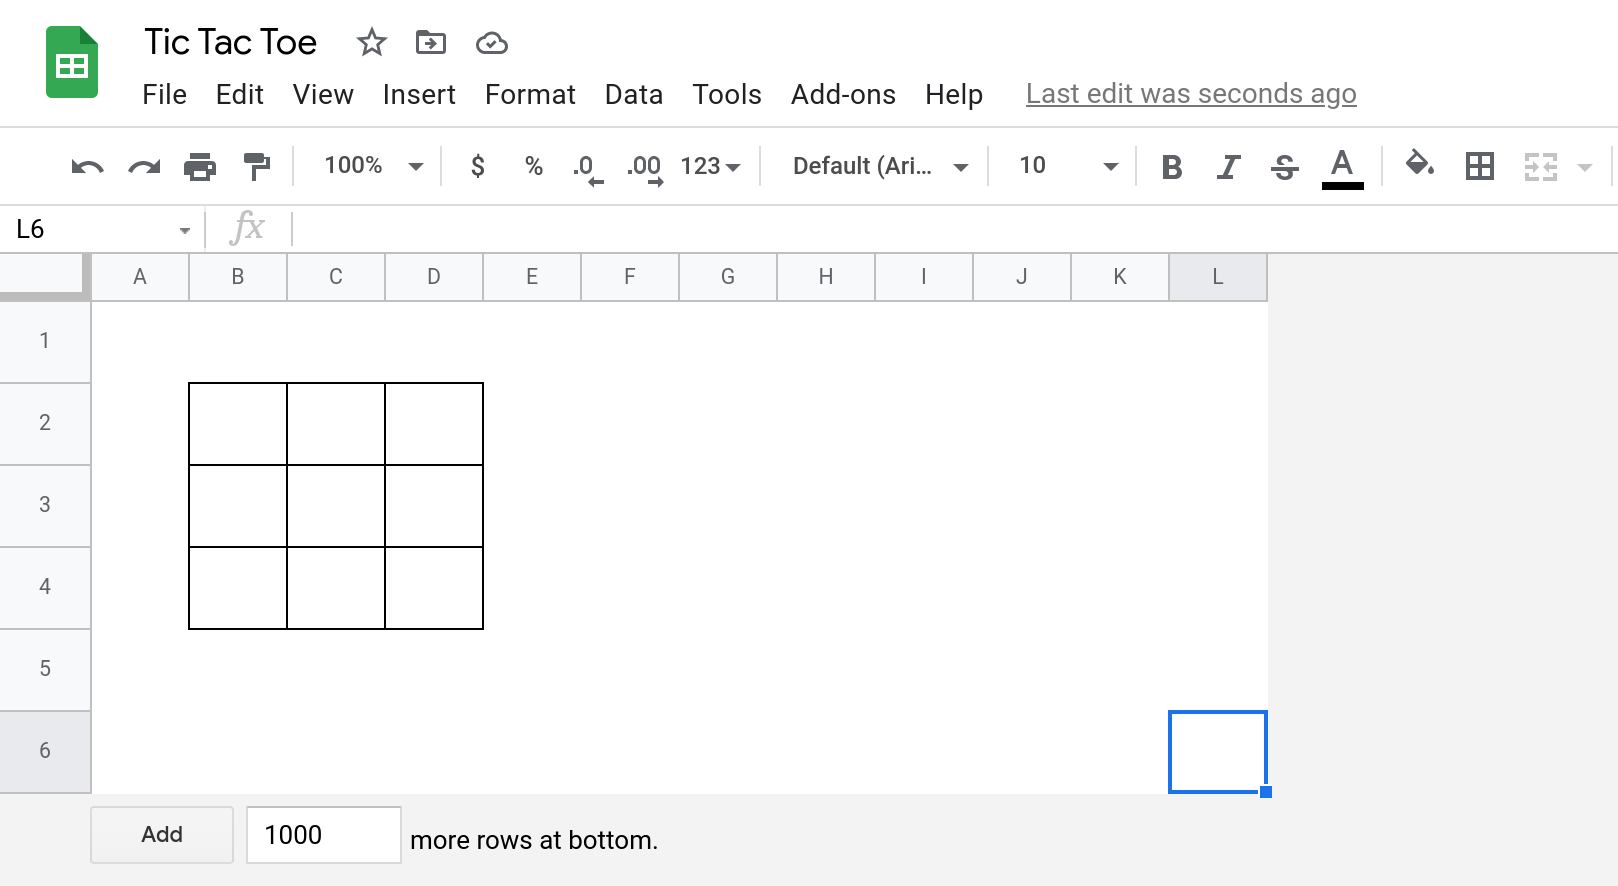Select column A header
This screenshot has width=1618, height=886.
(x=140, y=277)
